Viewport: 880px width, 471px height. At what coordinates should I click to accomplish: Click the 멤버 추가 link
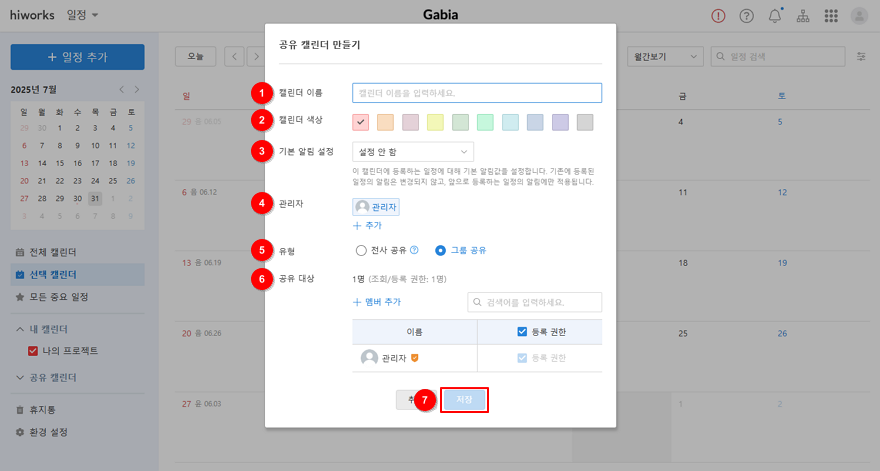click(x=377, y=302)
